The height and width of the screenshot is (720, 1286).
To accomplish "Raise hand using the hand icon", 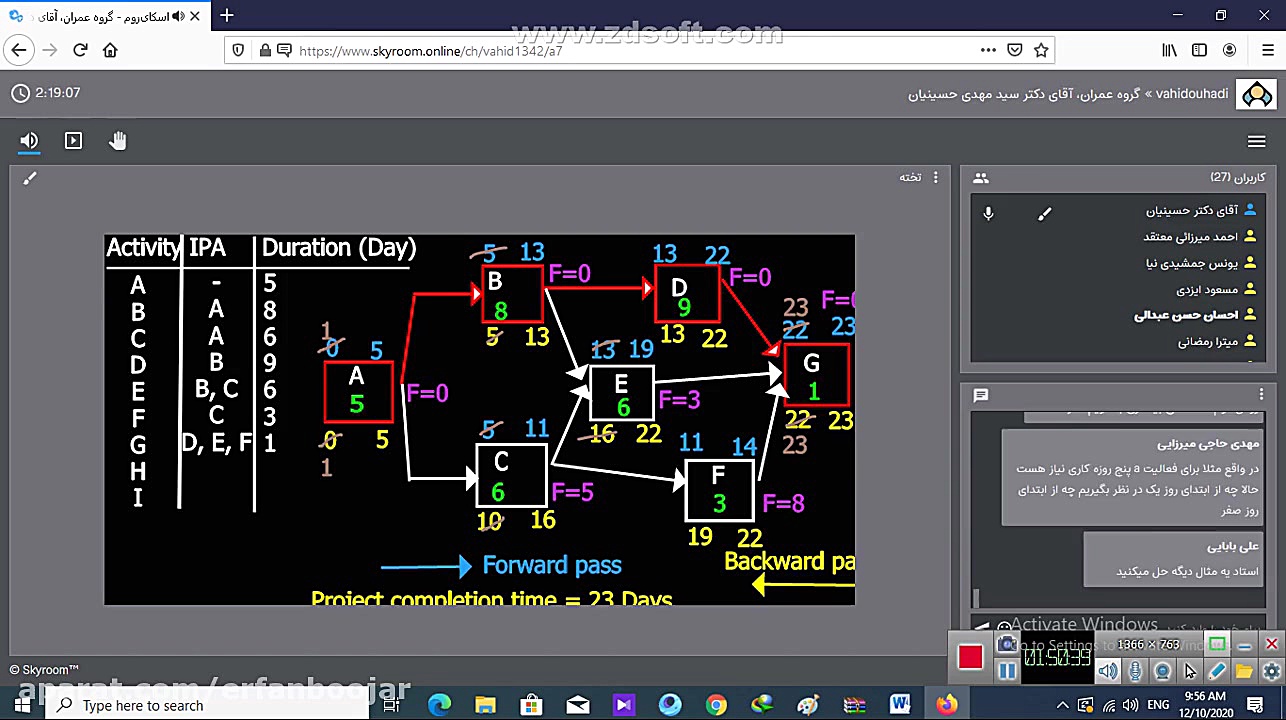I will click(x=118, y=141).
